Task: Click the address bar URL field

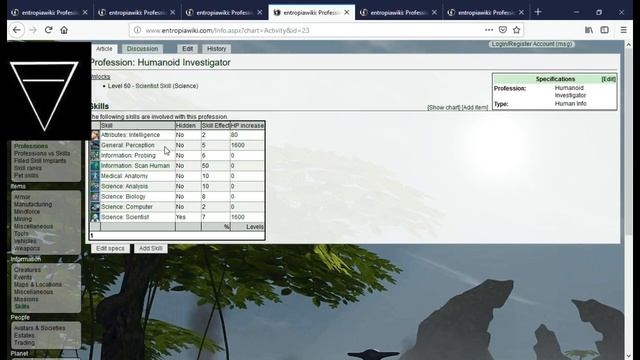Action: point(310,30)
